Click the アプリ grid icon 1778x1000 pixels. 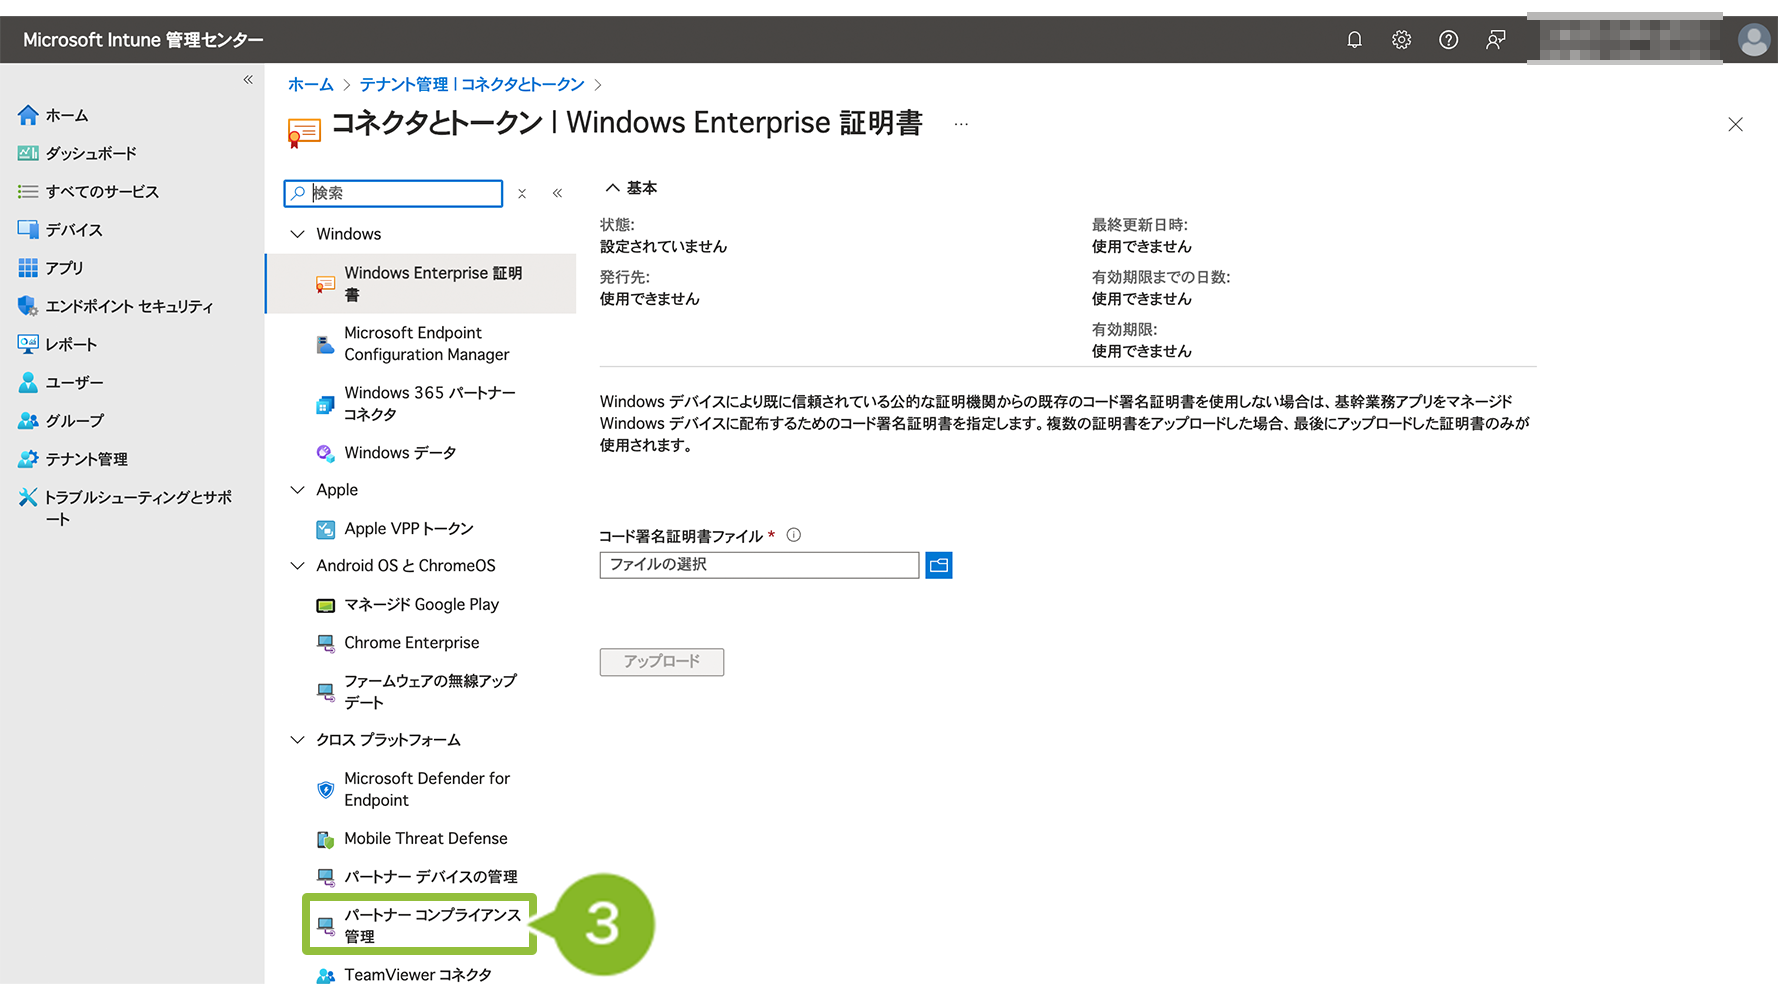pyautogui.click(x=28, y=268)
